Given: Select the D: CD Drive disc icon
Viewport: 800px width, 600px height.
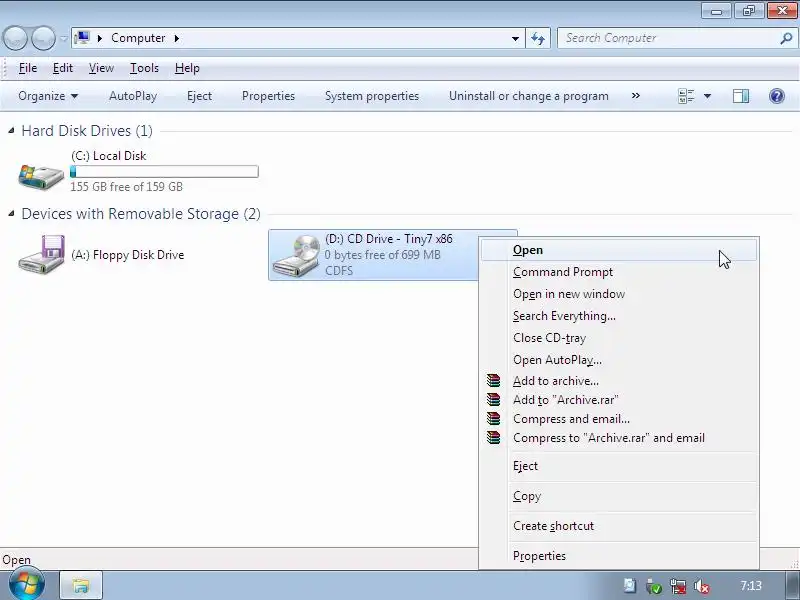Looking at the screenshot, I should coord(297,256).
